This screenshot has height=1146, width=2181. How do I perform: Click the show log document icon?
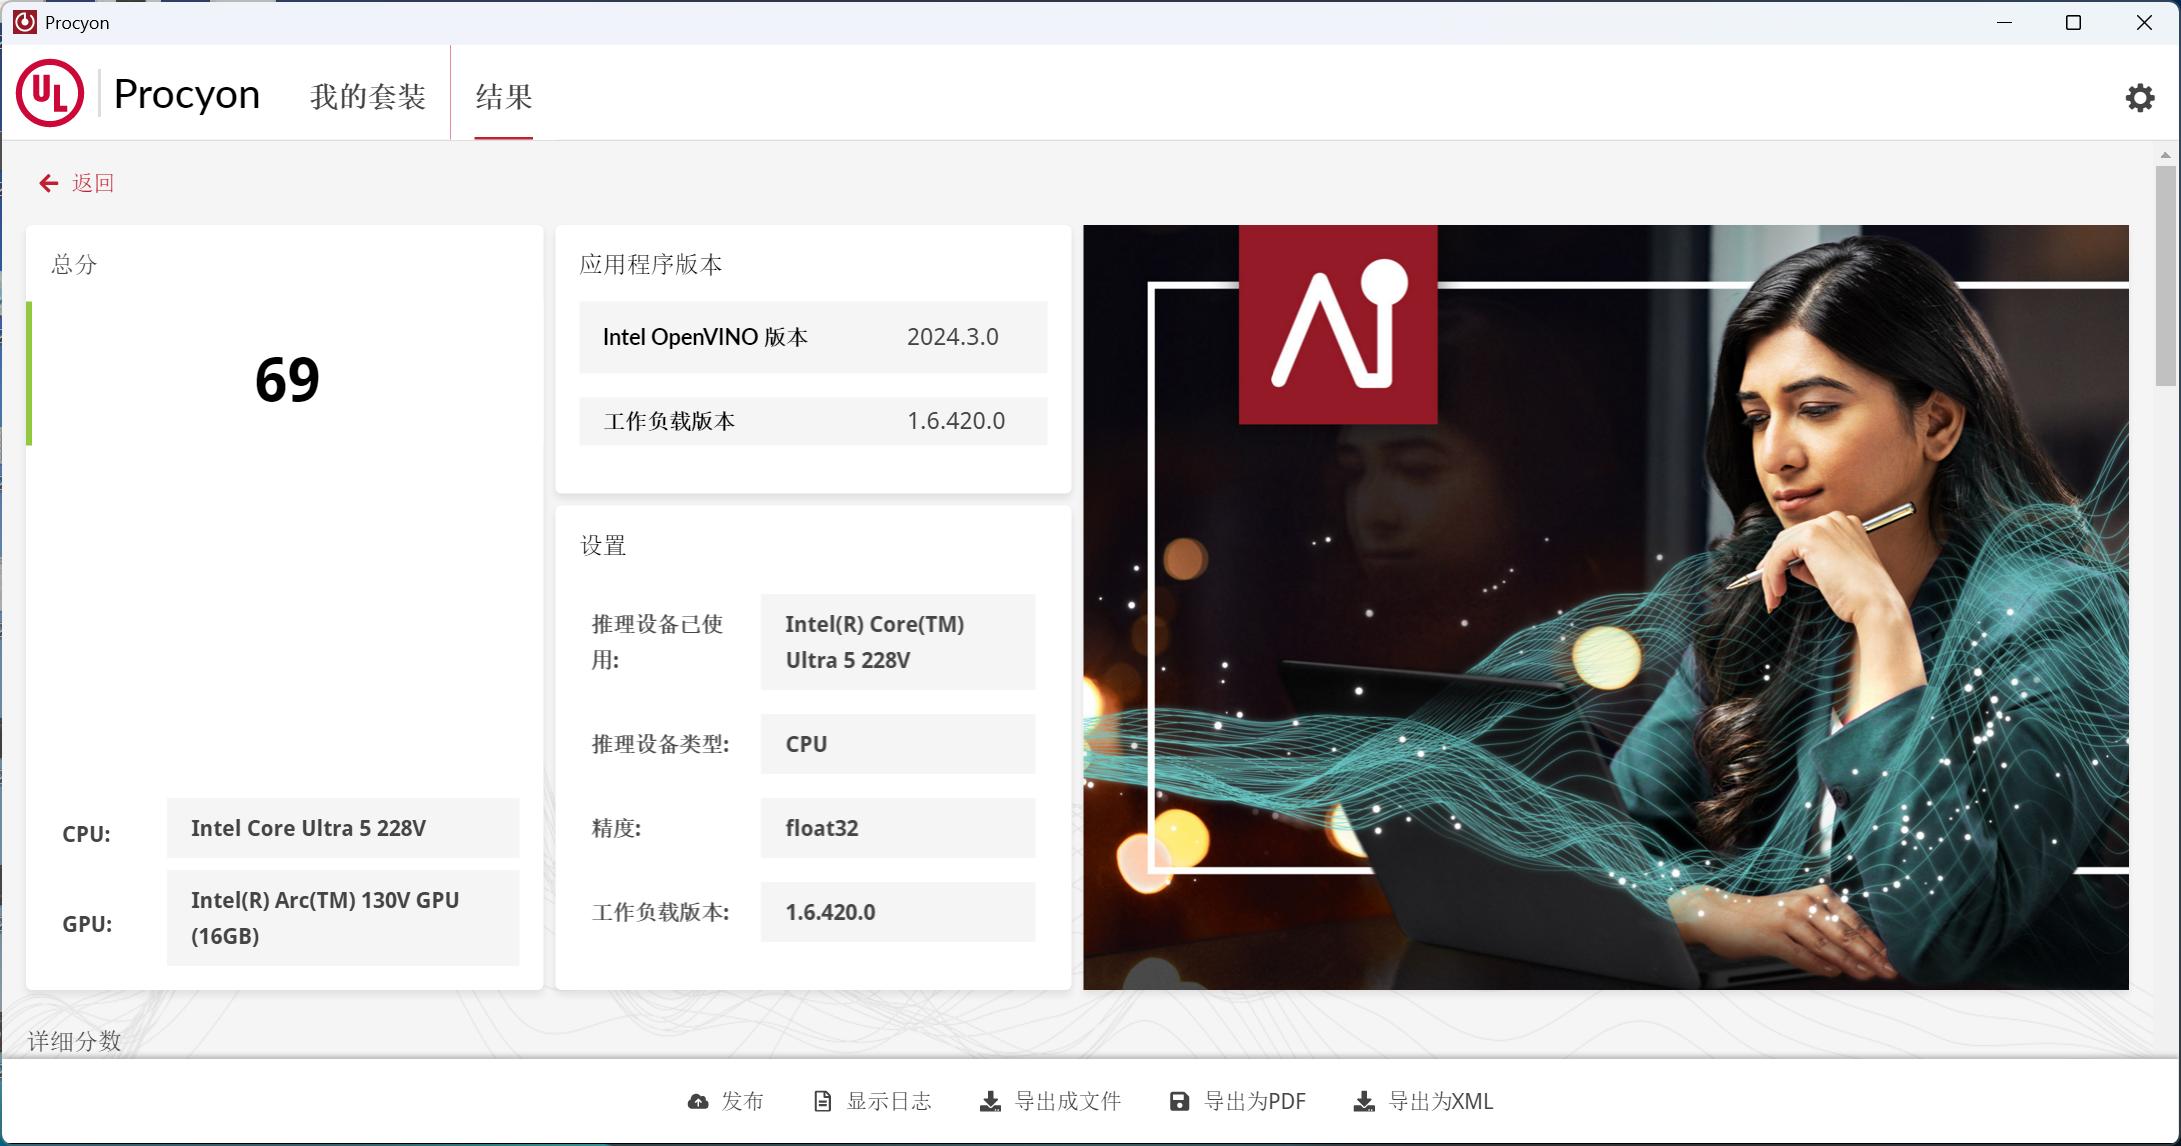coord(822,1102)
